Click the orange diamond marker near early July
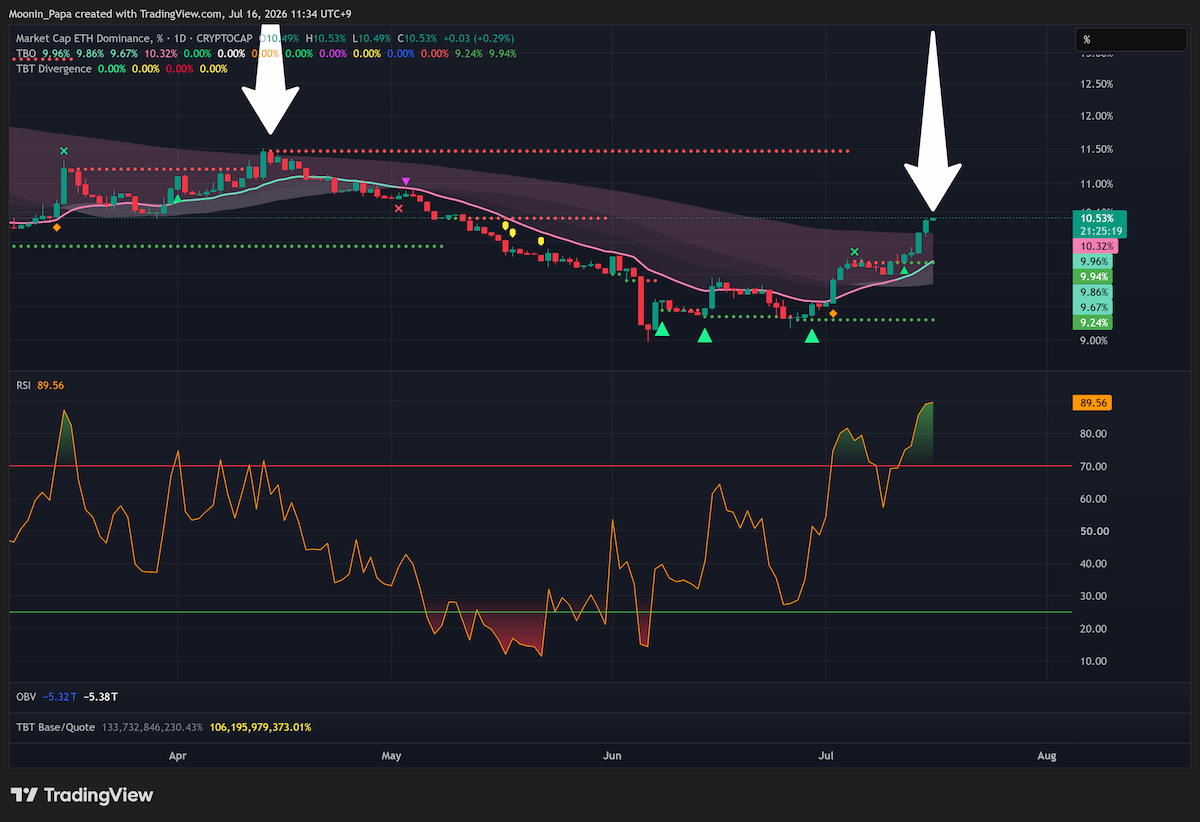Image resolution: width=1200 pixels, height=822 pixels. 834,313
